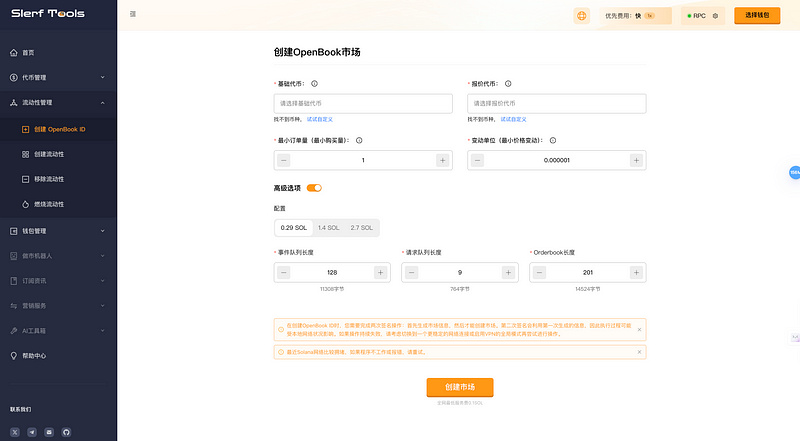
Task: Click the 创建市场 button
Action: click(x=460, y=387)
